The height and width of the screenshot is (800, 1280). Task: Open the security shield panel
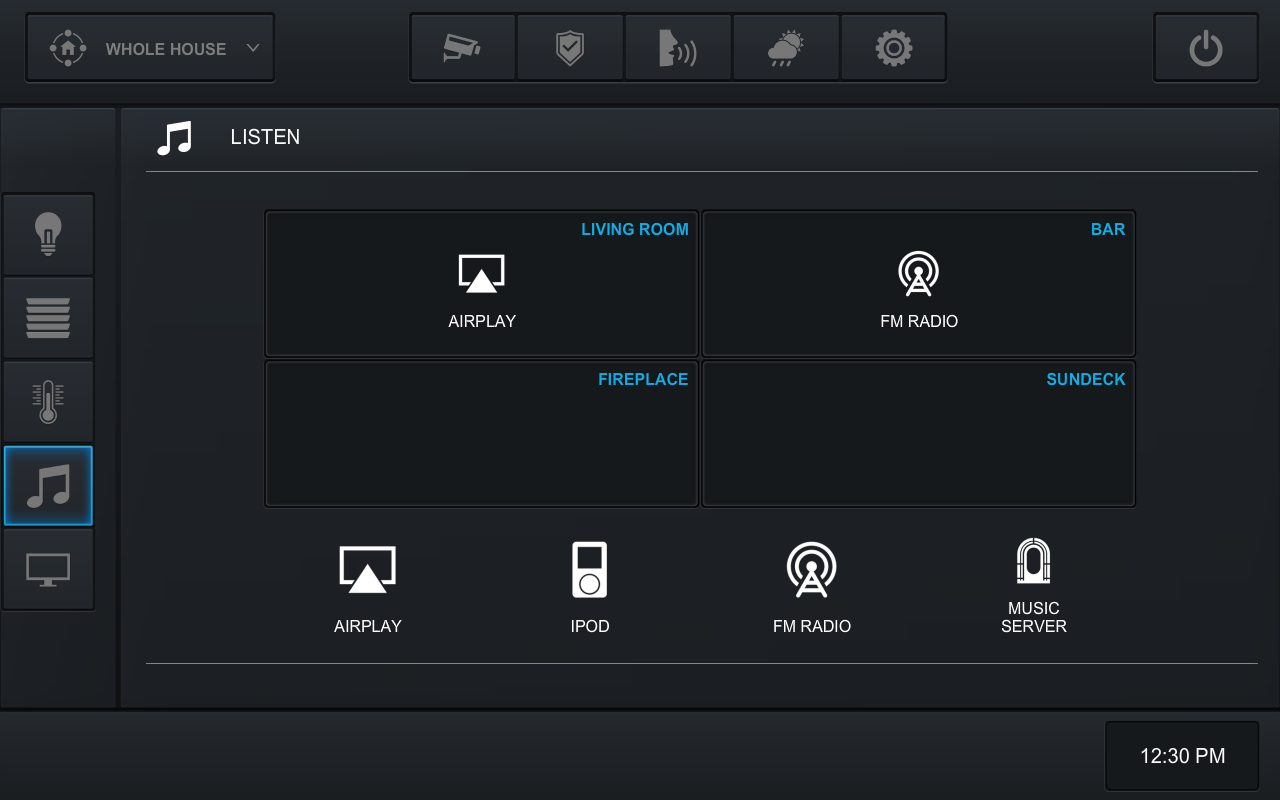tap(570, 48)
